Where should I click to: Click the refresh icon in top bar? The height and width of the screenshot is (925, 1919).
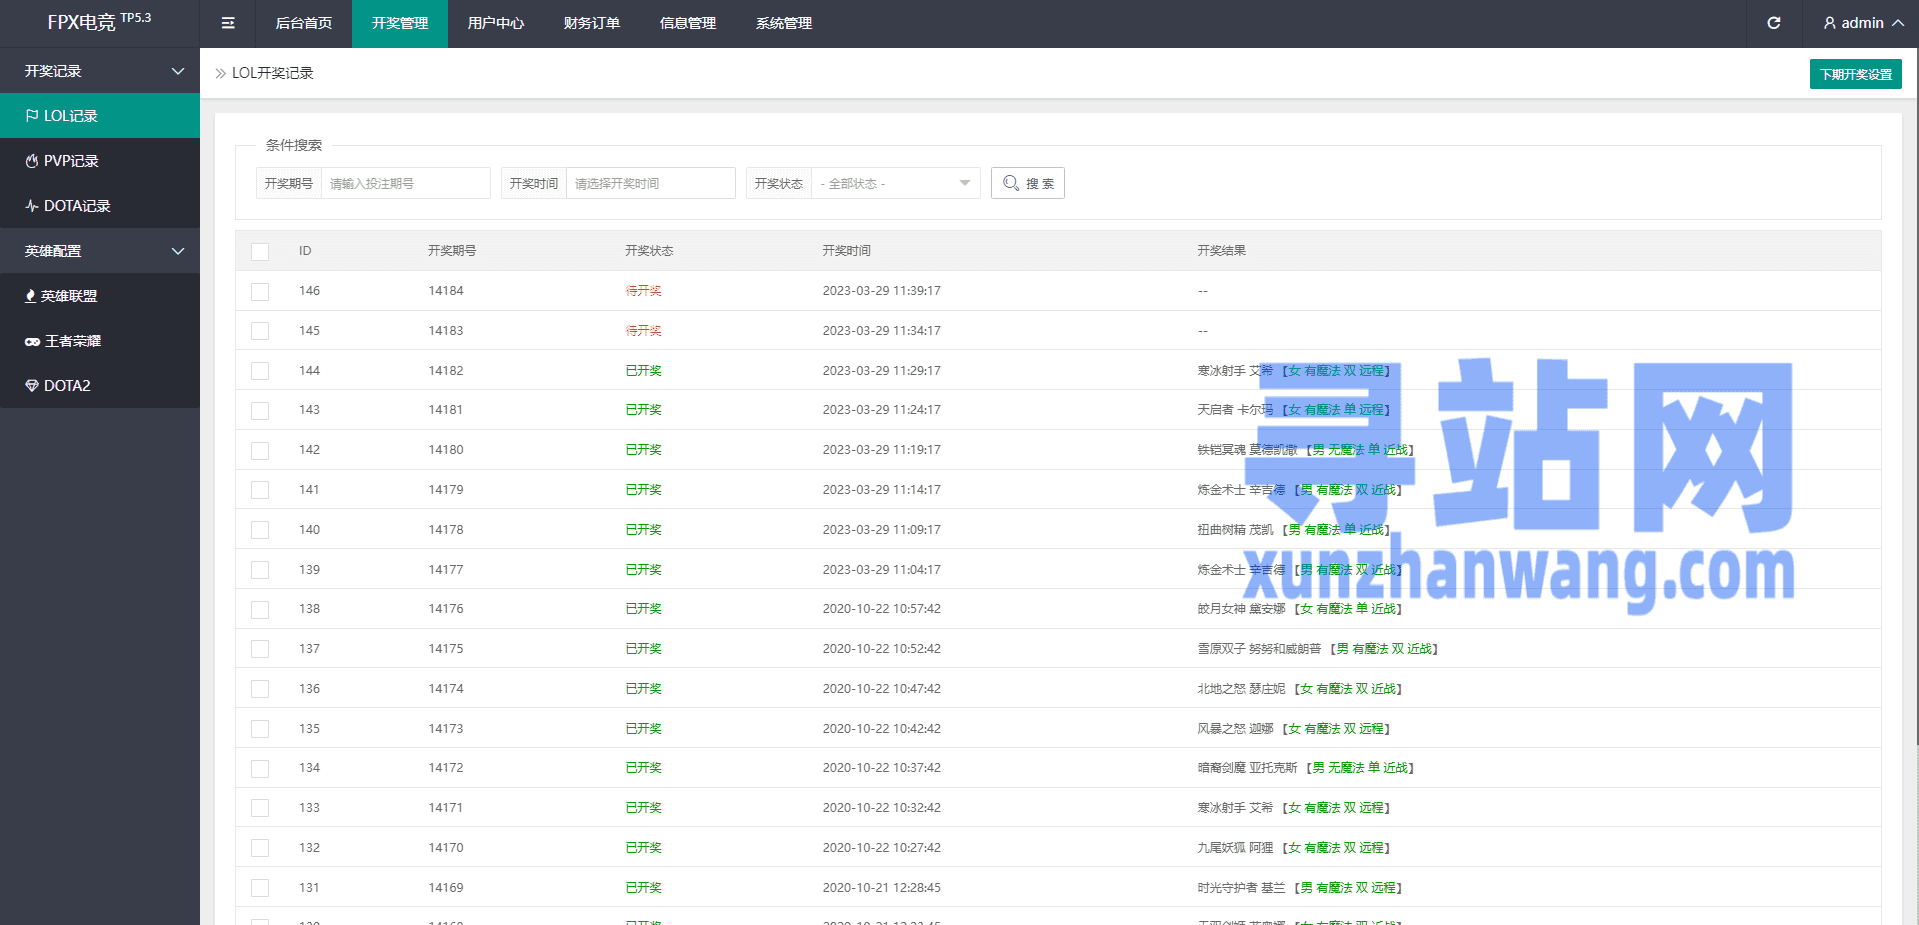[1773, 23]
